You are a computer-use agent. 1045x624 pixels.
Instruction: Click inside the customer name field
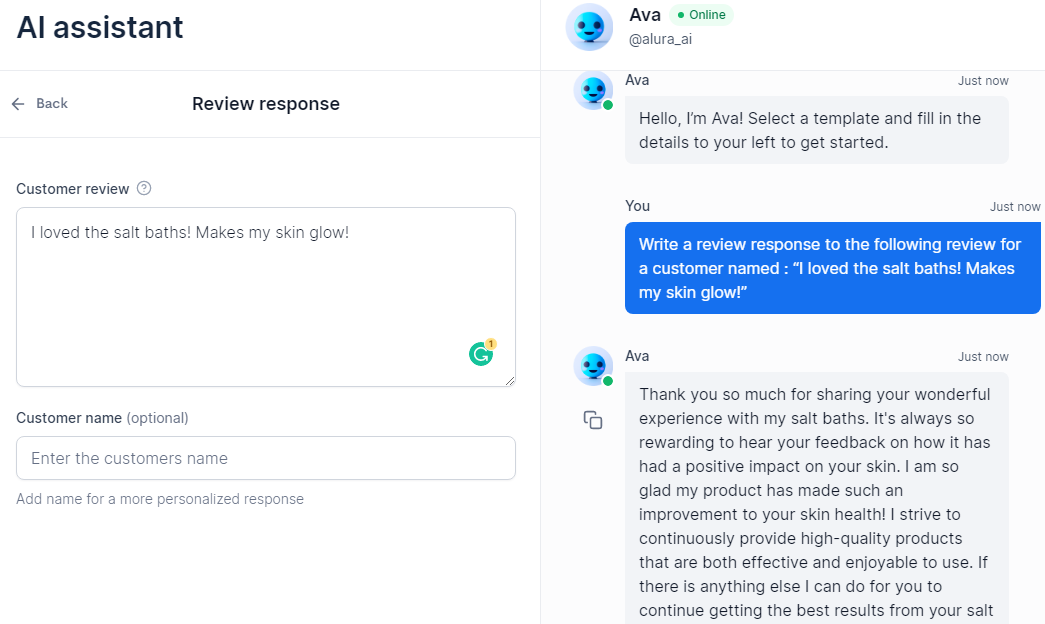coord(265,458)
